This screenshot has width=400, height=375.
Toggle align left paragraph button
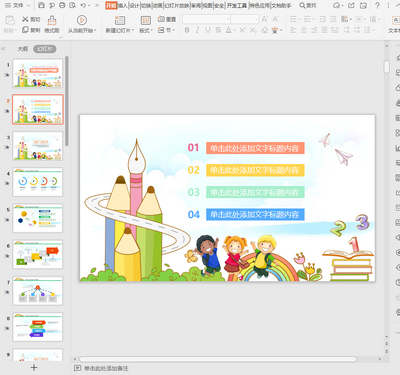293,30
